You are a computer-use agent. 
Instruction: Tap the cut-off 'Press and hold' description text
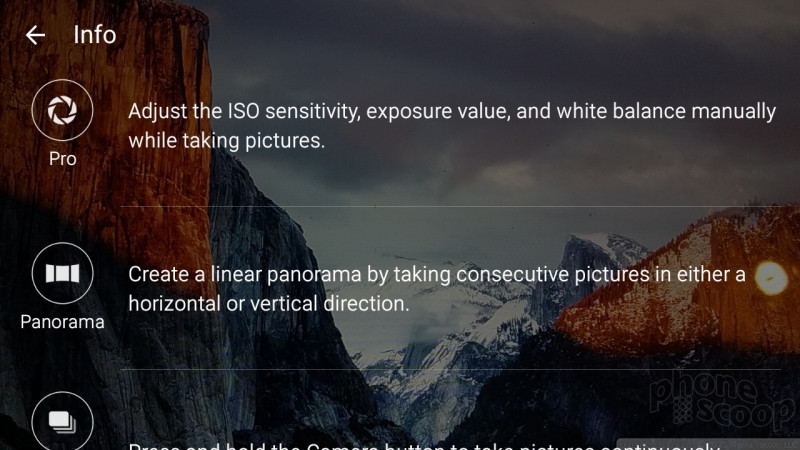423,445
